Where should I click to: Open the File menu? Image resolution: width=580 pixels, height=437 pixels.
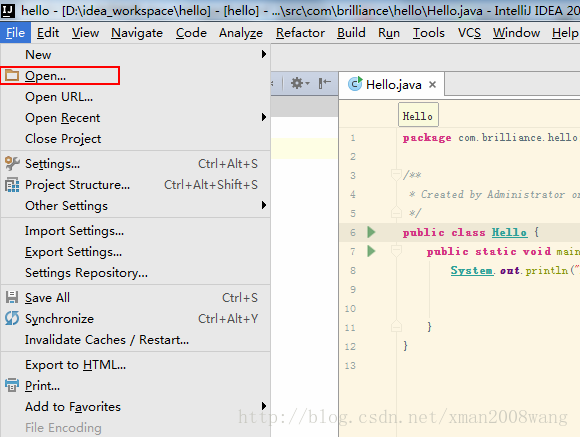15,33
